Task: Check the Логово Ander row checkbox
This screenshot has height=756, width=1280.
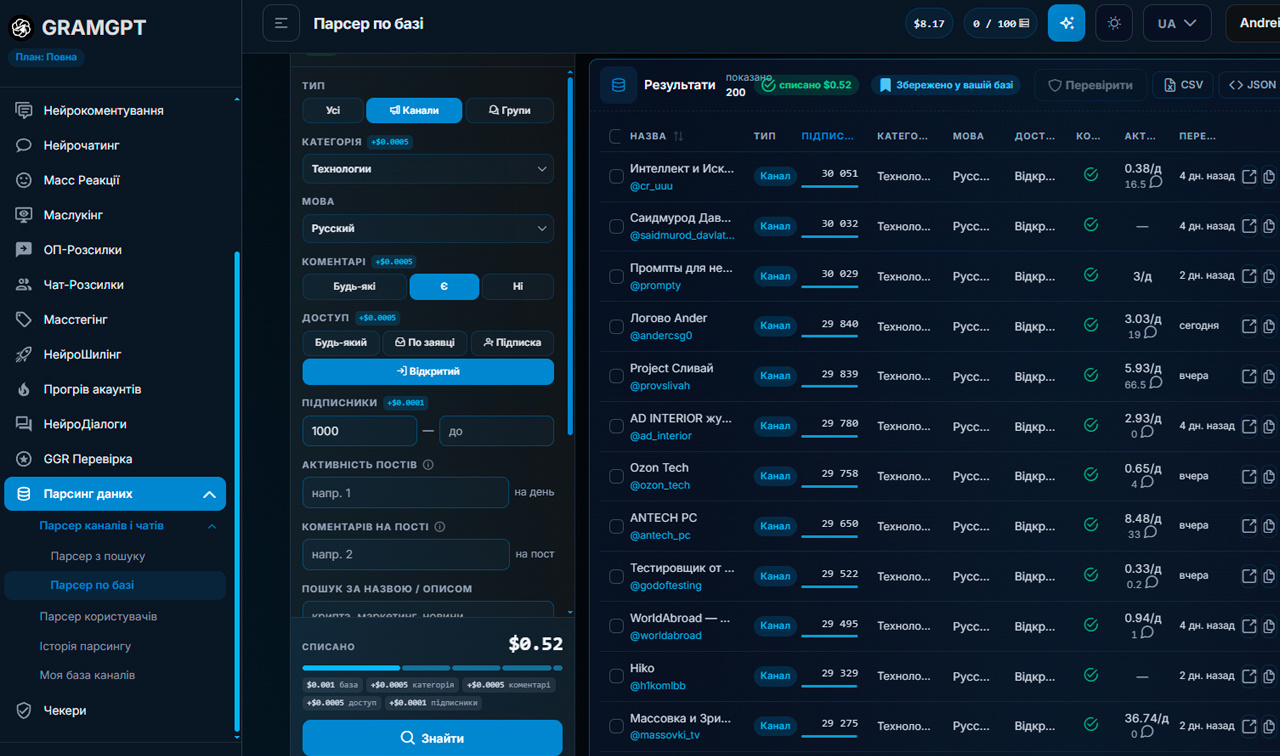Action: tap(616, 326)
